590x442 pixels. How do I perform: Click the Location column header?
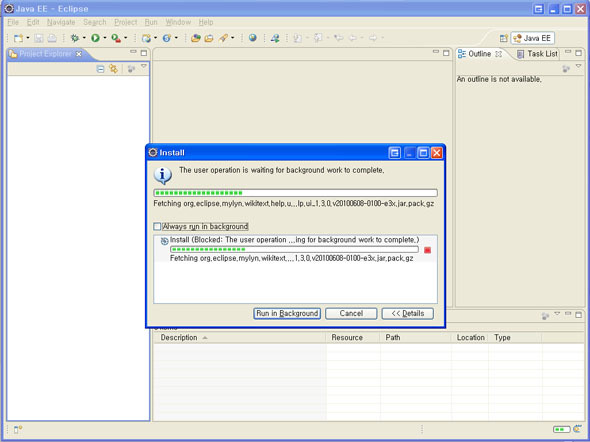470,337
